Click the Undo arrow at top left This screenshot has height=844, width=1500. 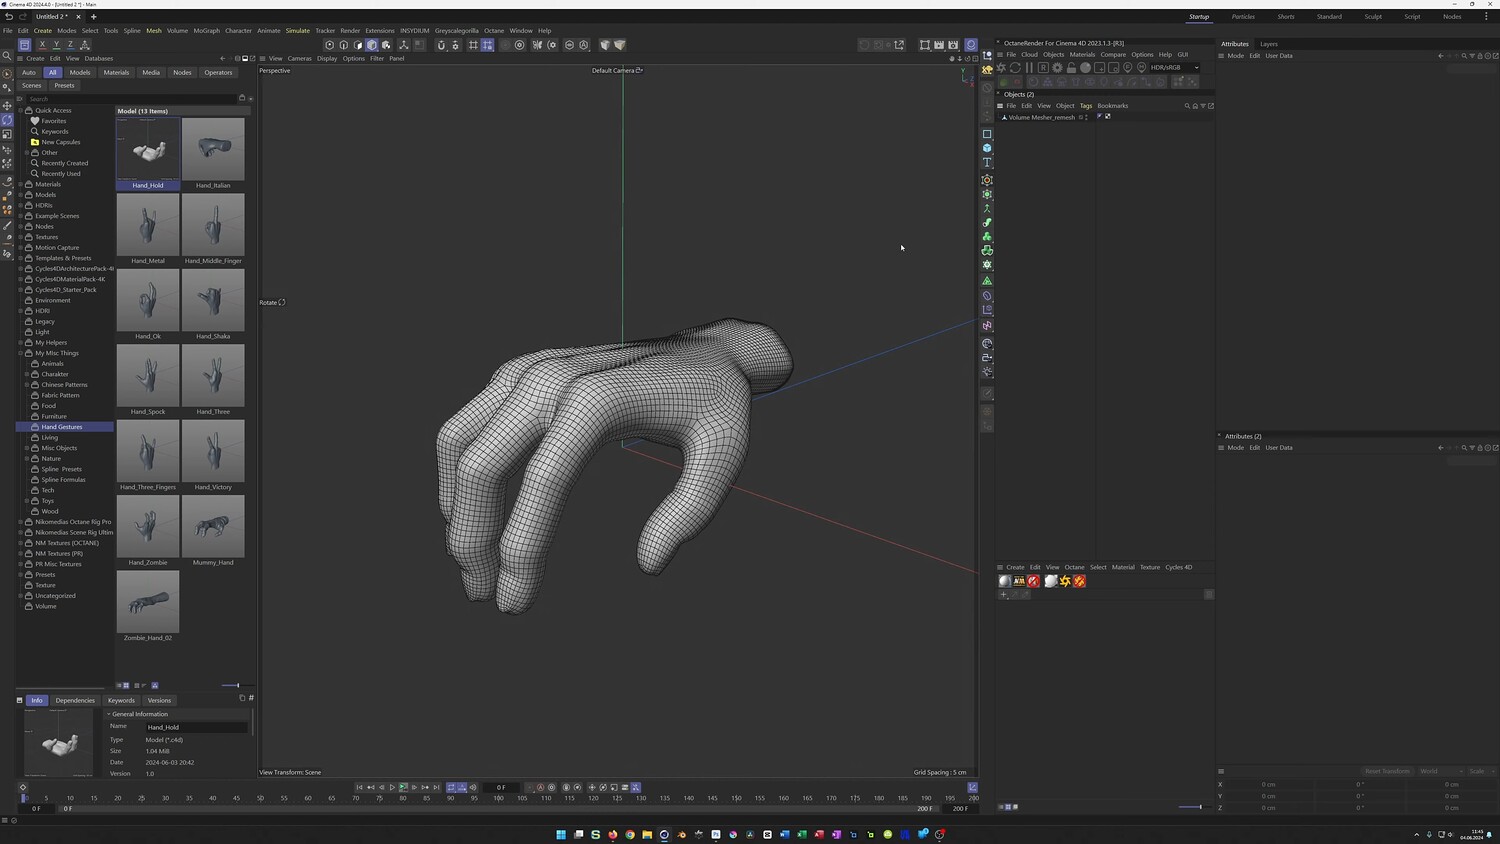pyautogui.click(x=9, y=17)
